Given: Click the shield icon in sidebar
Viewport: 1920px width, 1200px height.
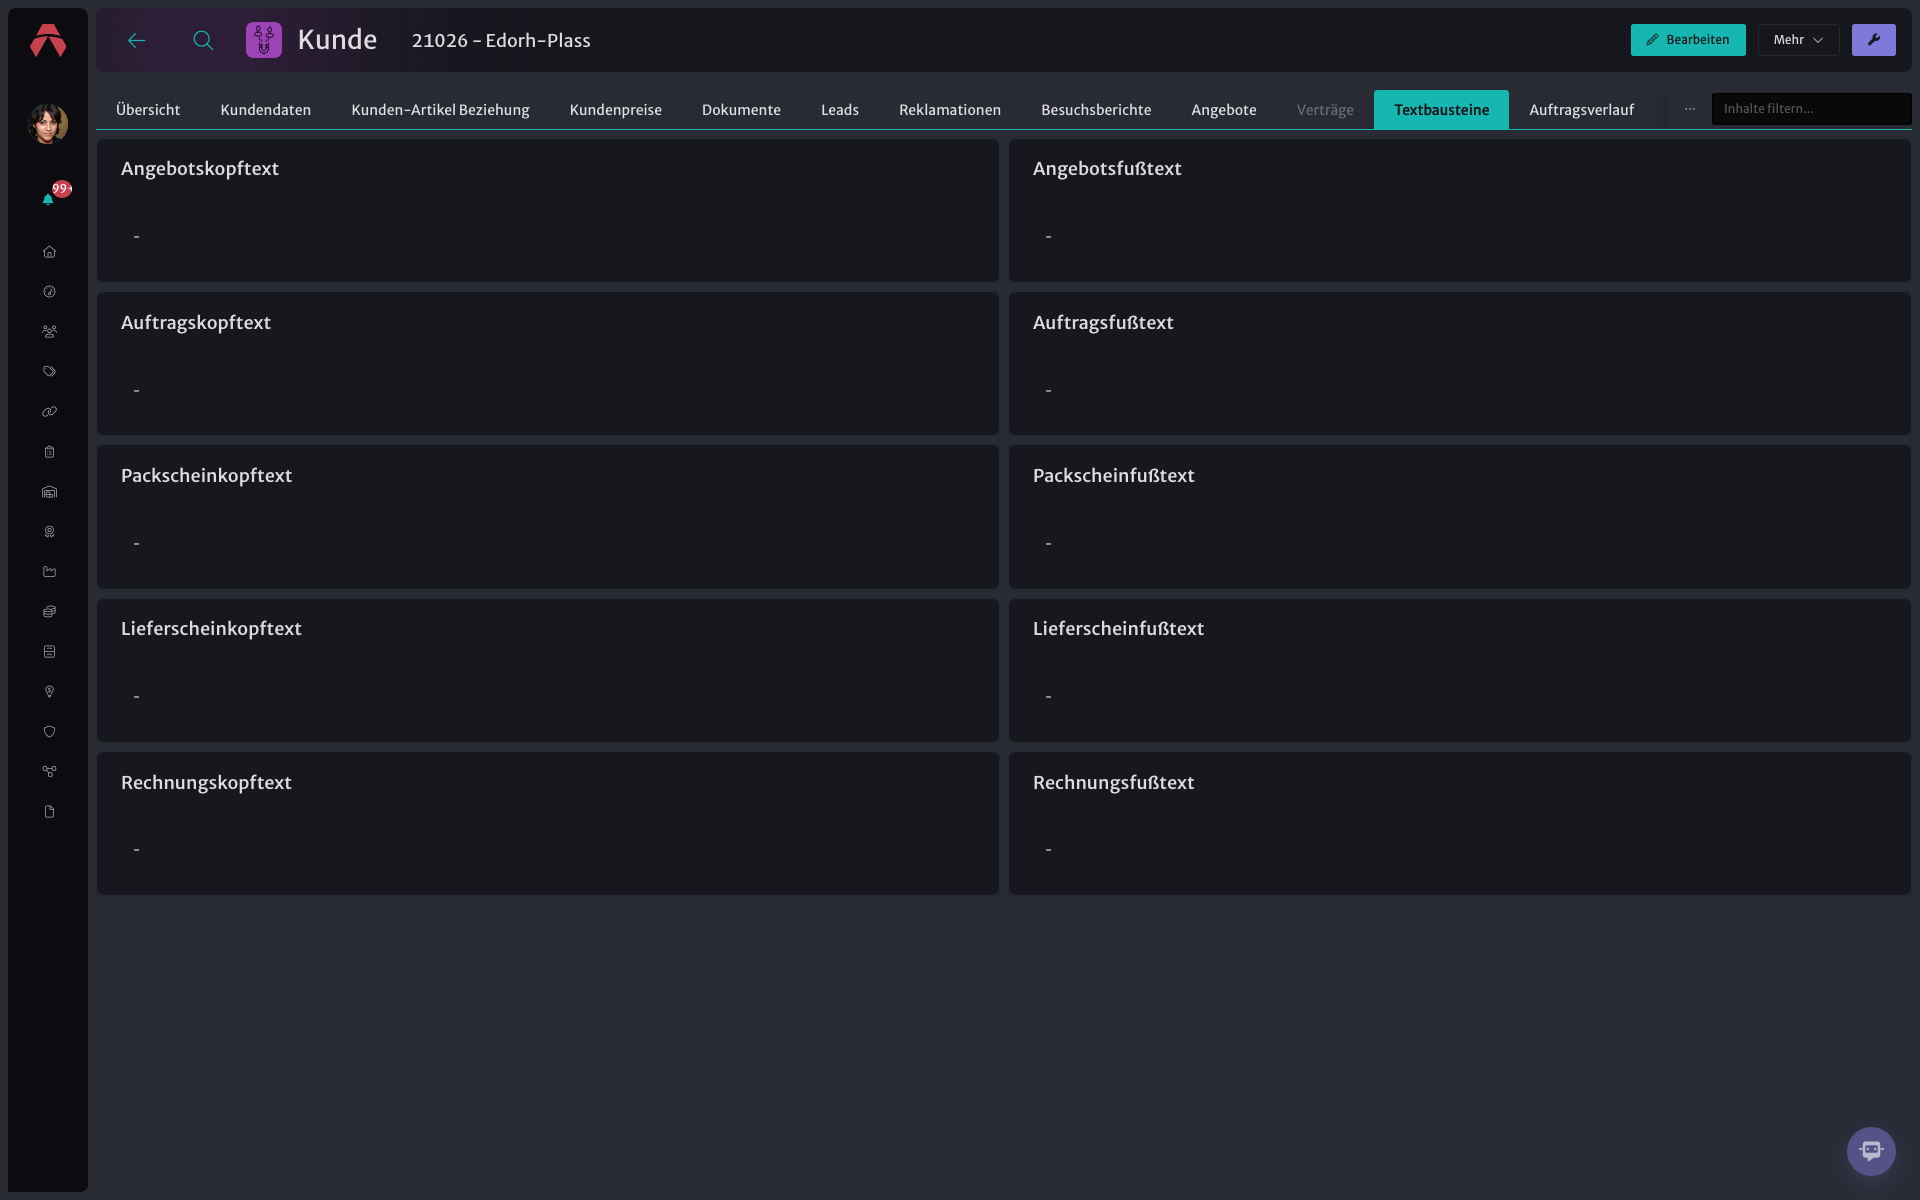Looking at the screenshot, I should pyautogui.click(x=49, y=732).
